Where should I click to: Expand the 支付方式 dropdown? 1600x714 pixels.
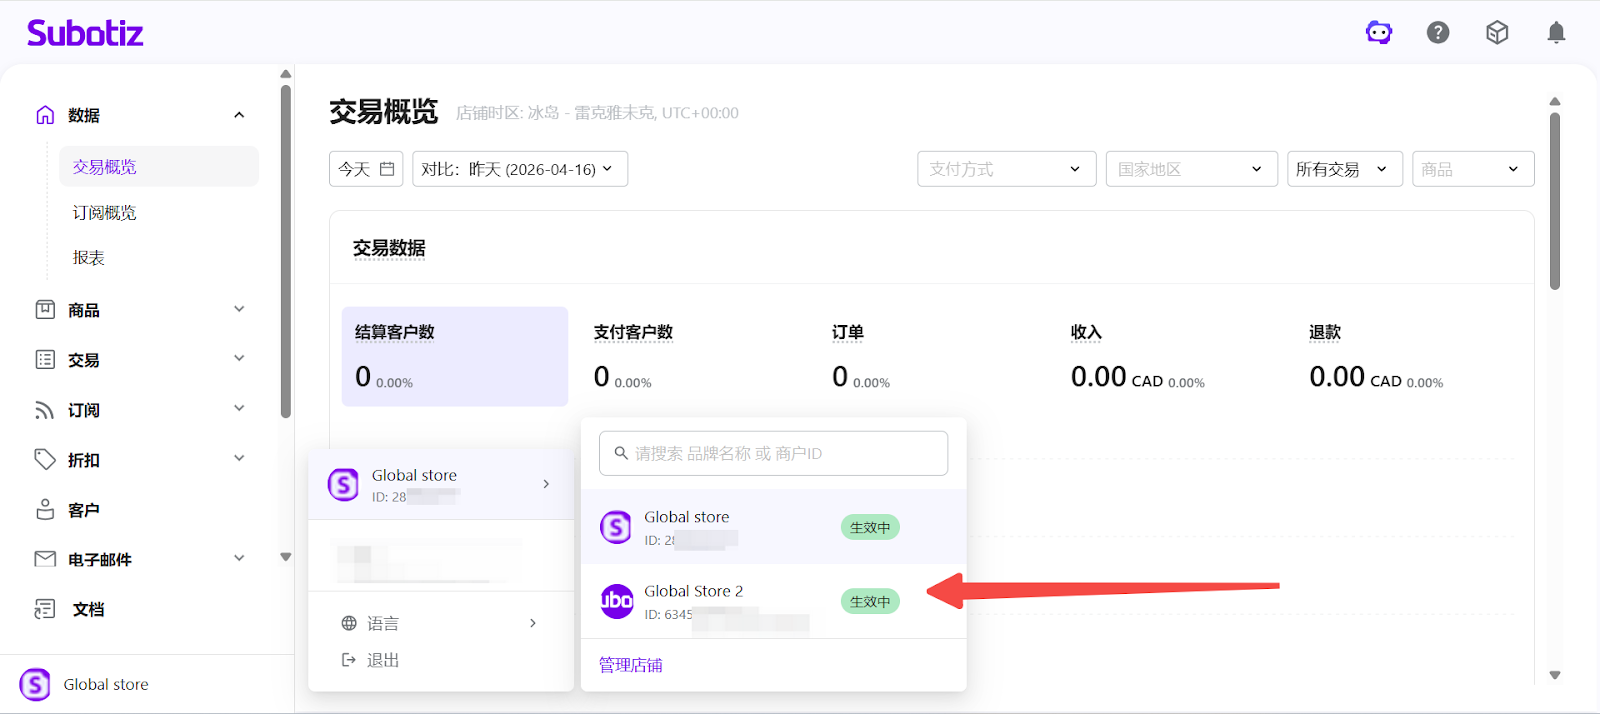1006,169
